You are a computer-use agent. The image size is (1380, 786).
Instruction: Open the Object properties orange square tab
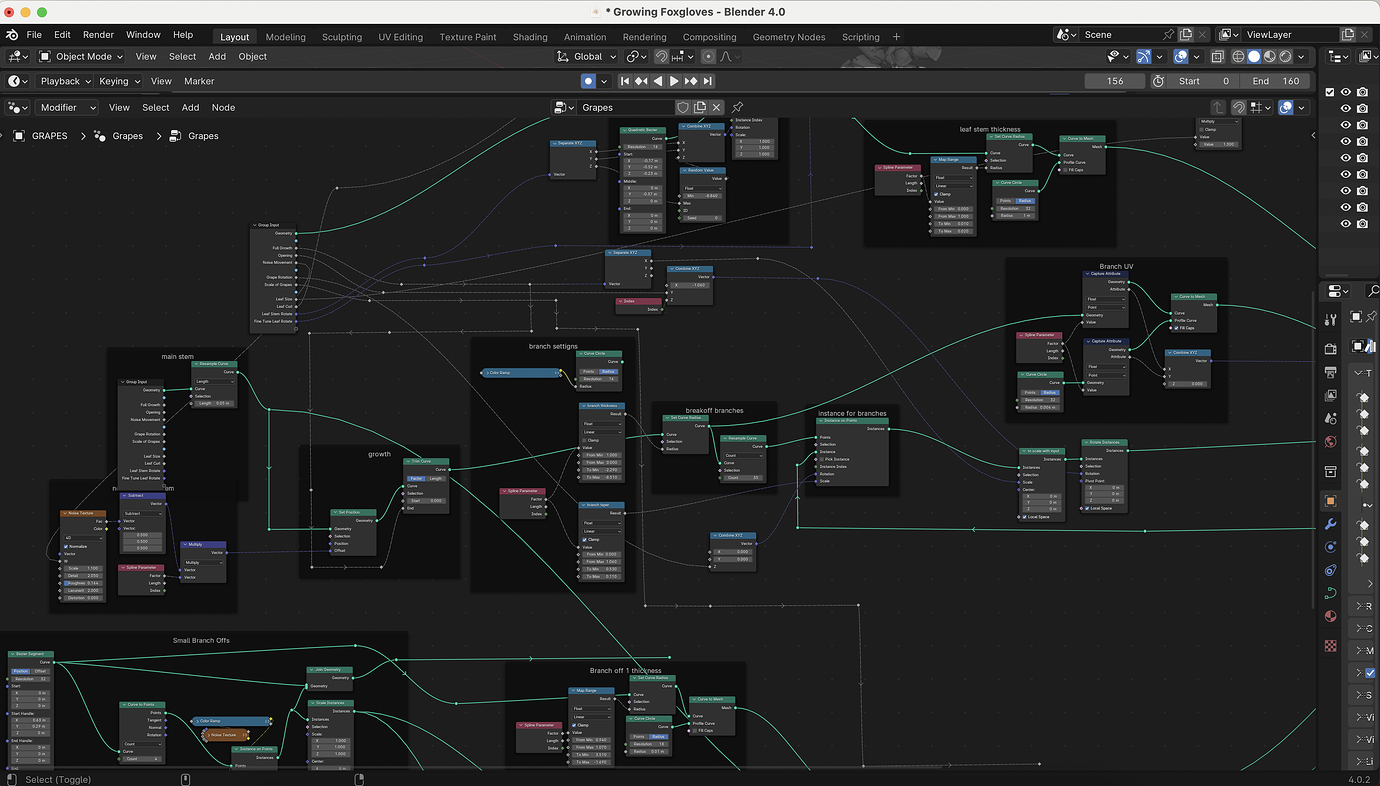1330,500
